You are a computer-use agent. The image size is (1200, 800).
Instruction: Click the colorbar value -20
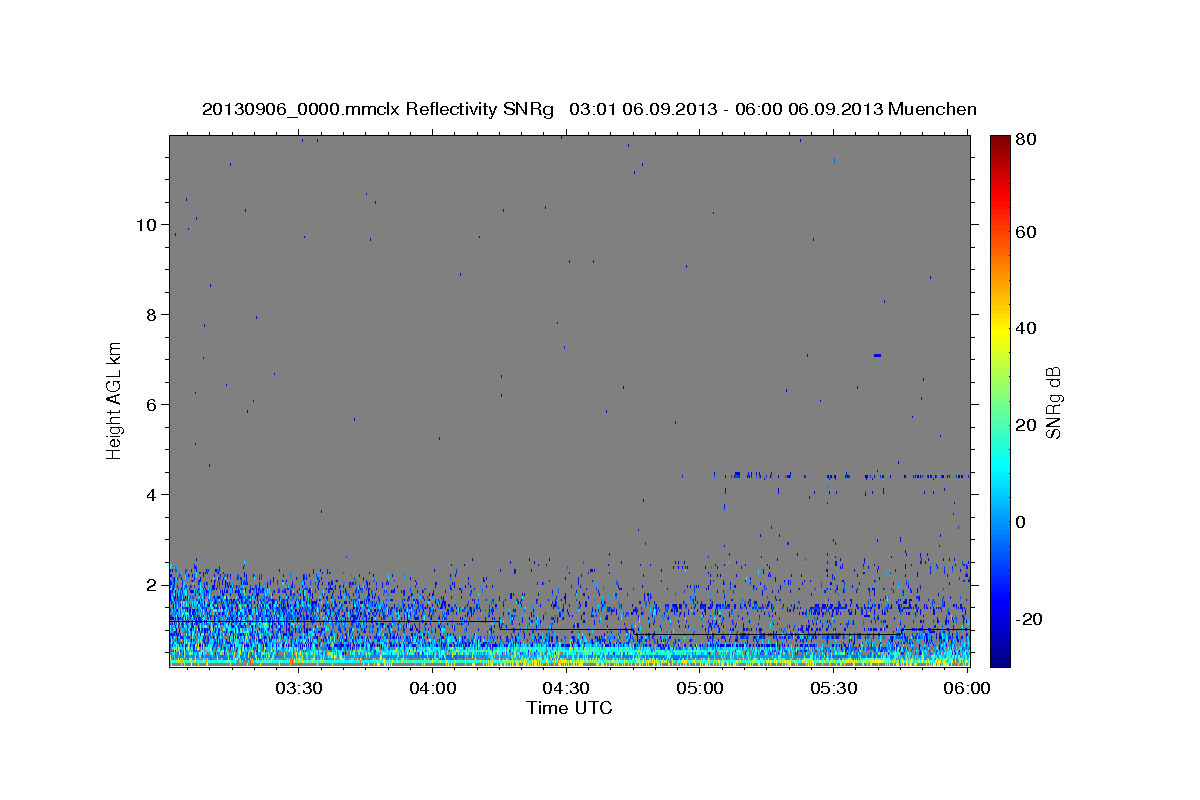[x=1030, y=619]
